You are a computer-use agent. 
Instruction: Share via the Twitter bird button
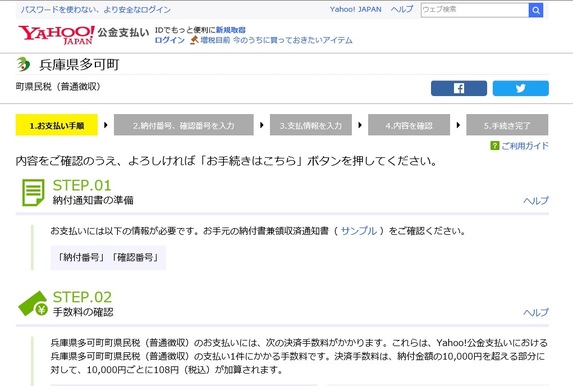(520, 88)
